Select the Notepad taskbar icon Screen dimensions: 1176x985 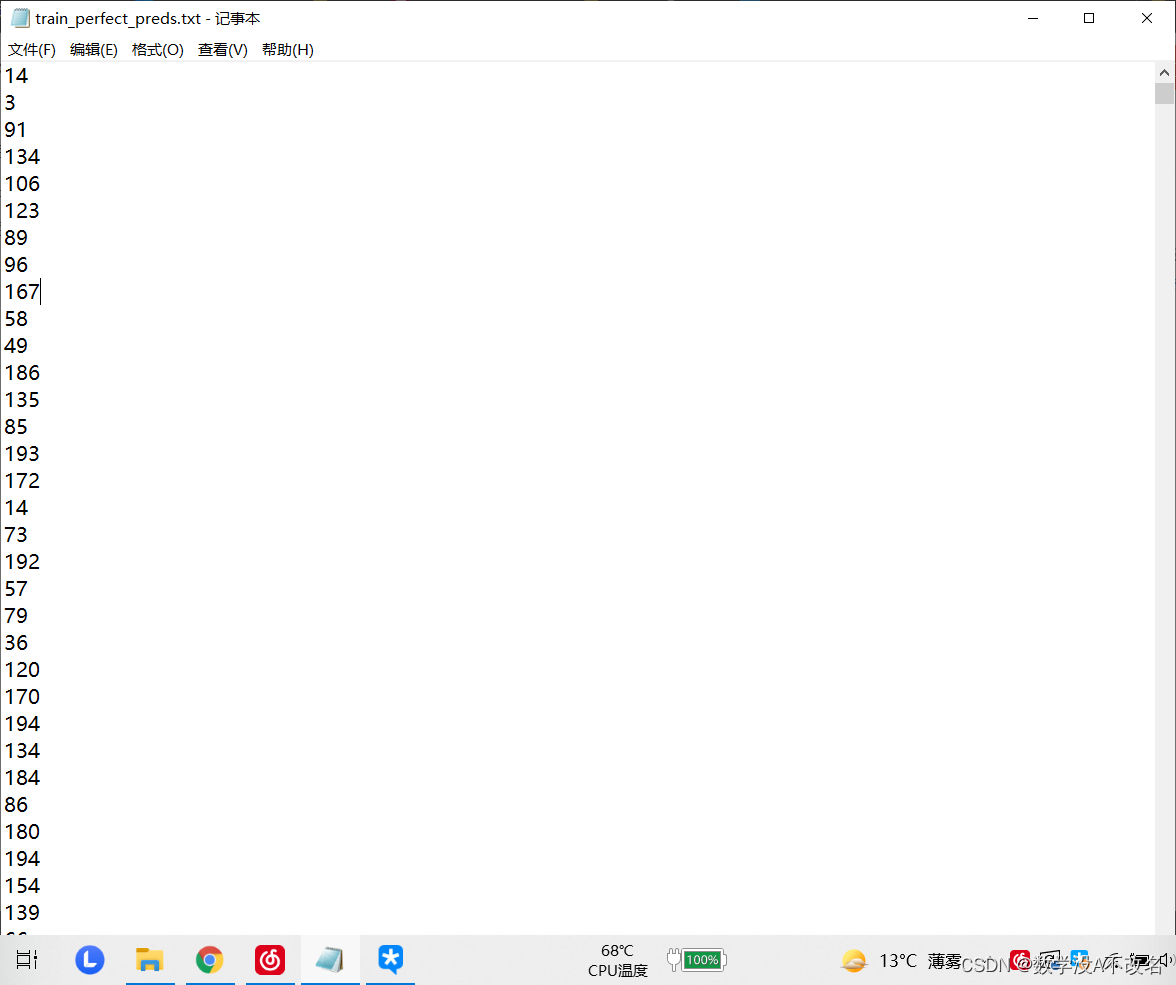tap(330, 959)
